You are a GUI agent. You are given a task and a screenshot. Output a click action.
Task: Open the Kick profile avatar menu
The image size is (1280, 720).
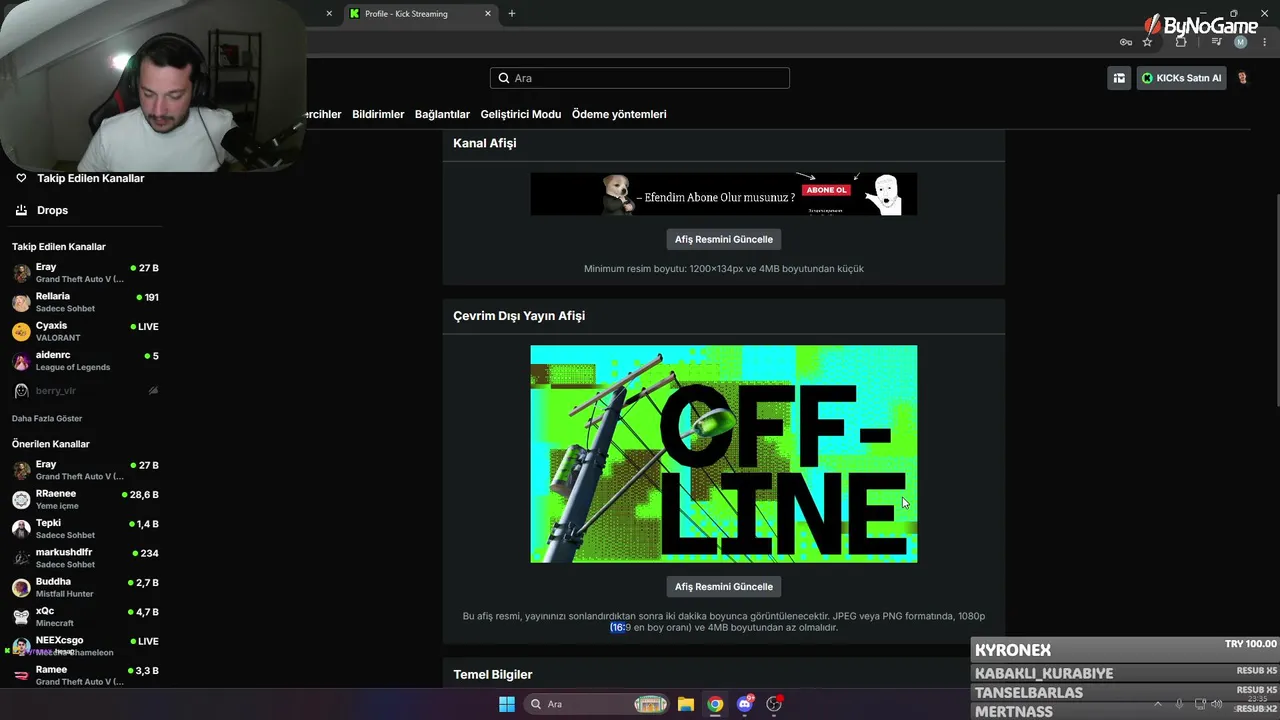point(1243,78)
